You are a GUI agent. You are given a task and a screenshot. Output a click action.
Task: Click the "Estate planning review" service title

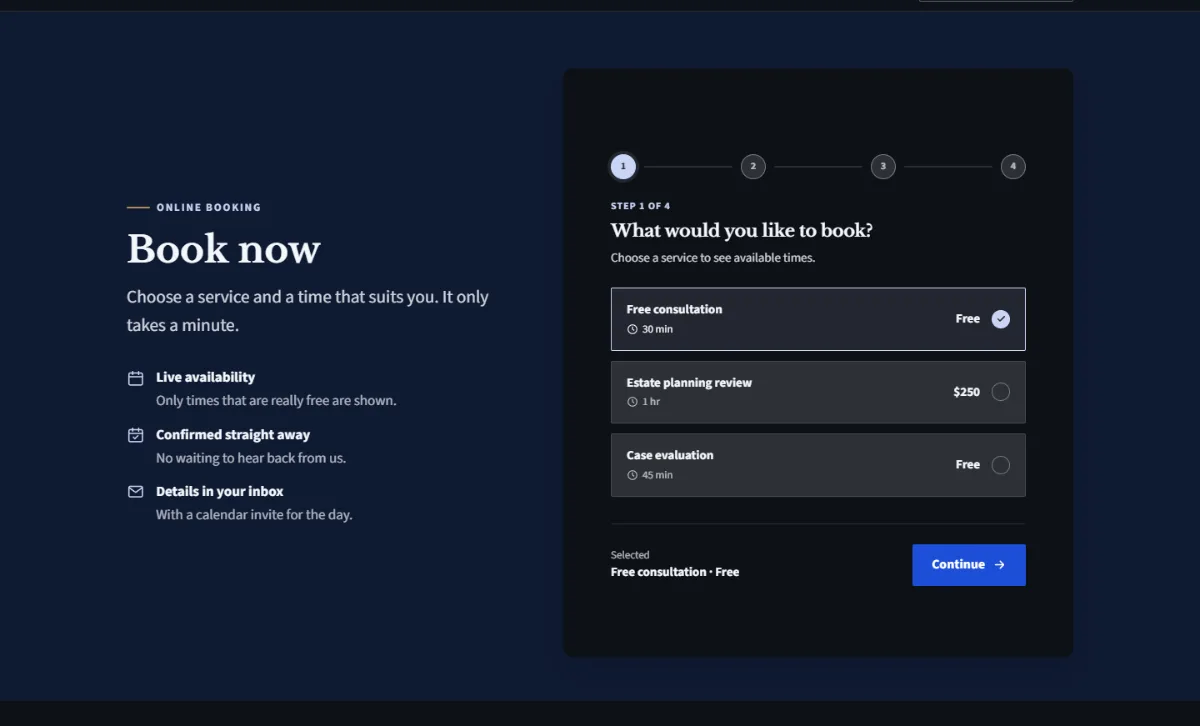(x=689, y=382)
